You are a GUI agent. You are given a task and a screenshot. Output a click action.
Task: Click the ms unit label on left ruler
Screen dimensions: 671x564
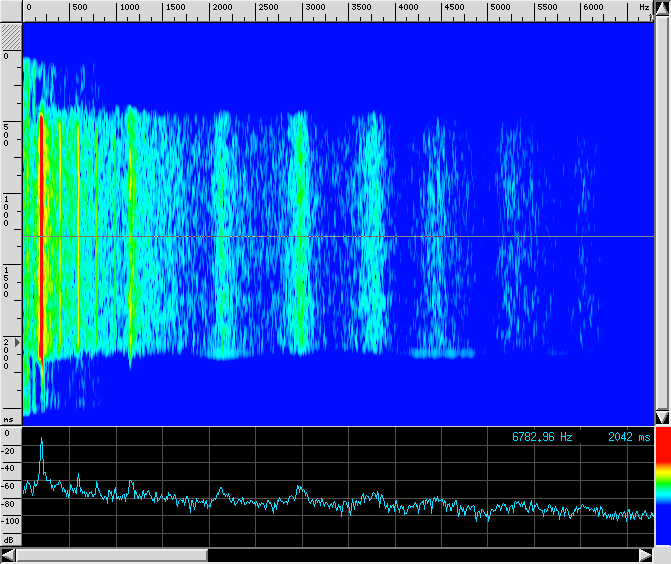coord(8,419)
